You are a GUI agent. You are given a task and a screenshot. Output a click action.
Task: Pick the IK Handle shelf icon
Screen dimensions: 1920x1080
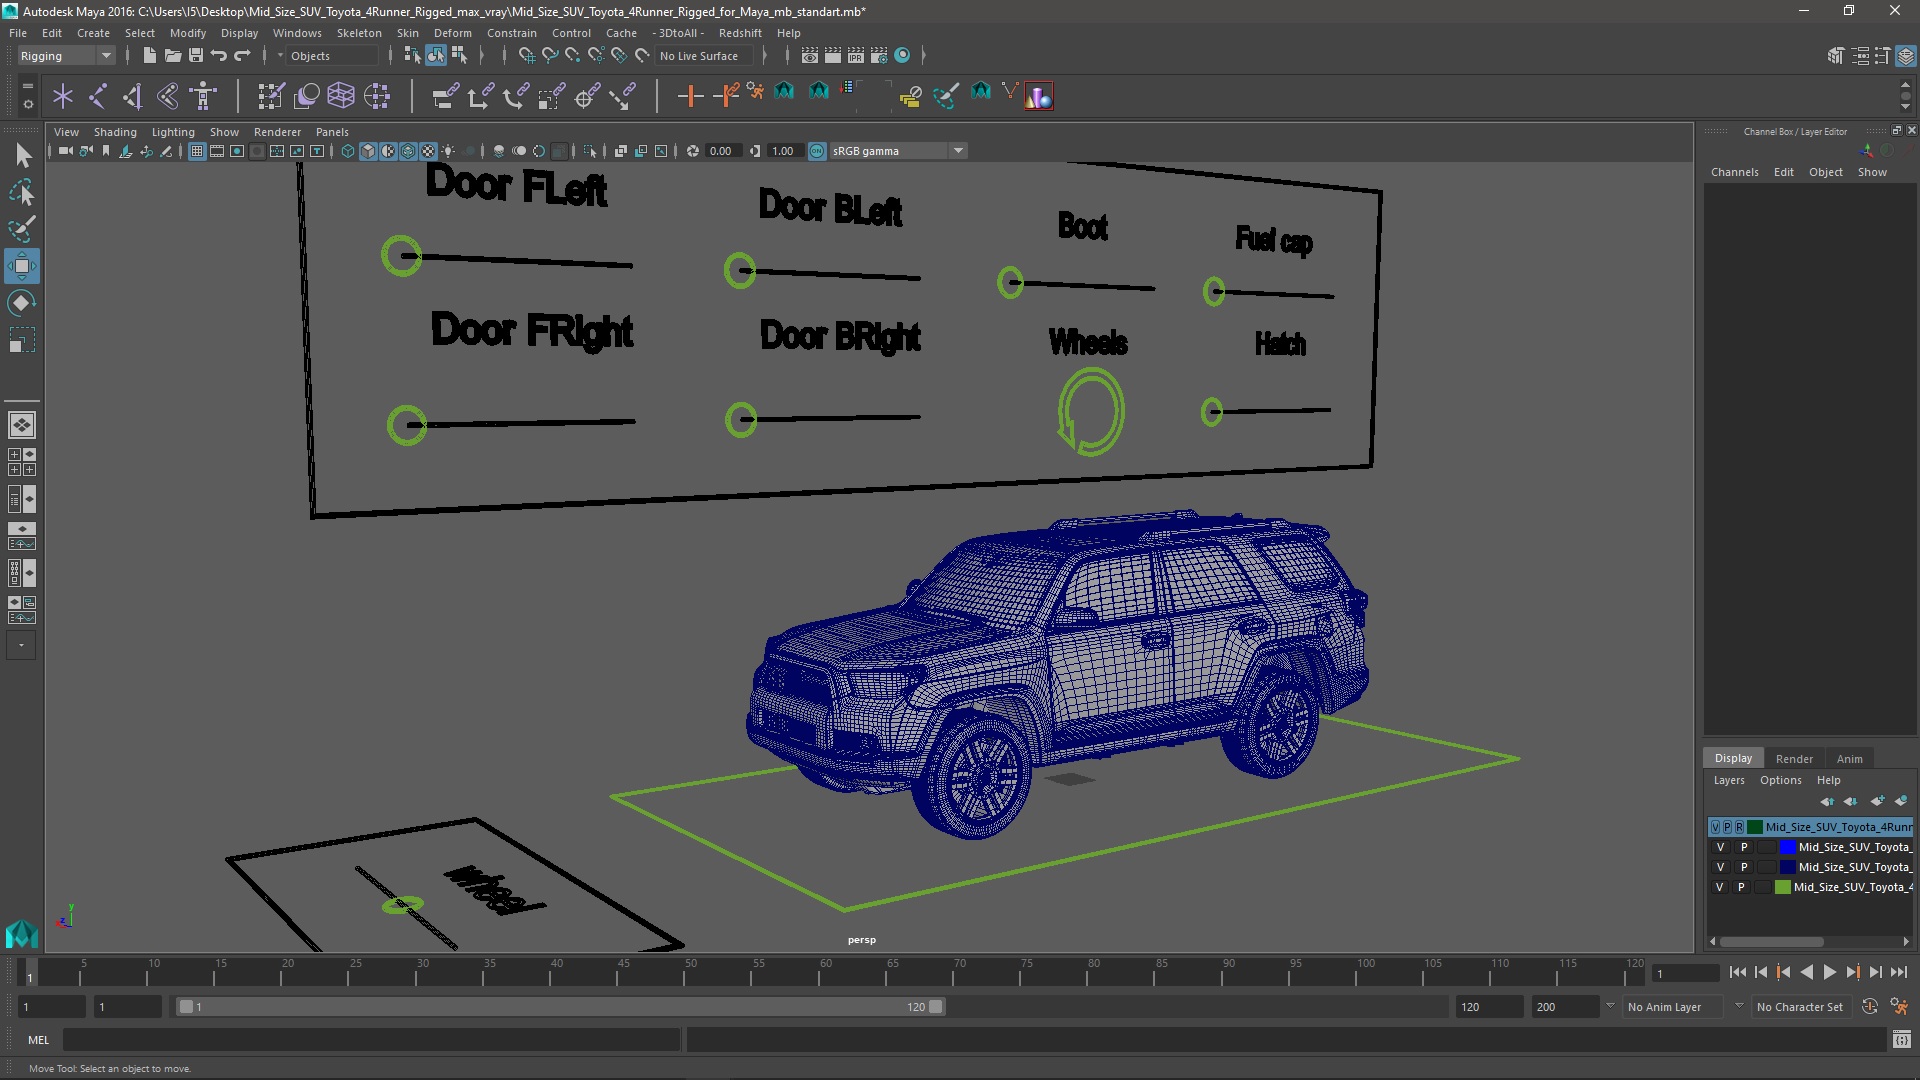133,96
